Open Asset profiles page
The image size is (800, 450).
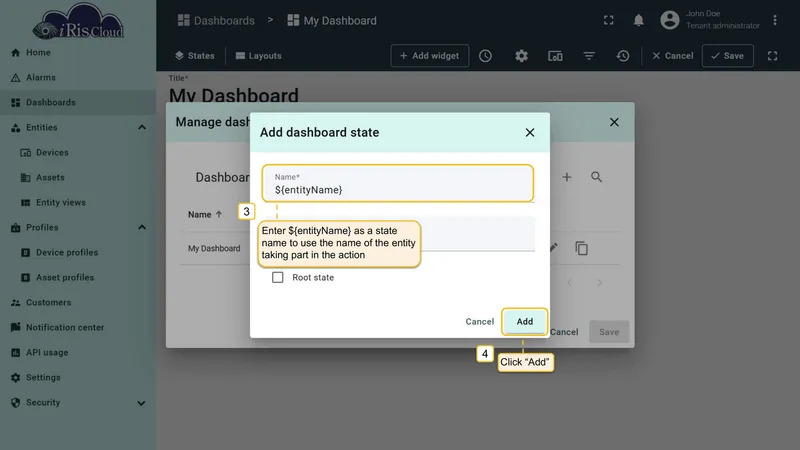click(78, 278)
